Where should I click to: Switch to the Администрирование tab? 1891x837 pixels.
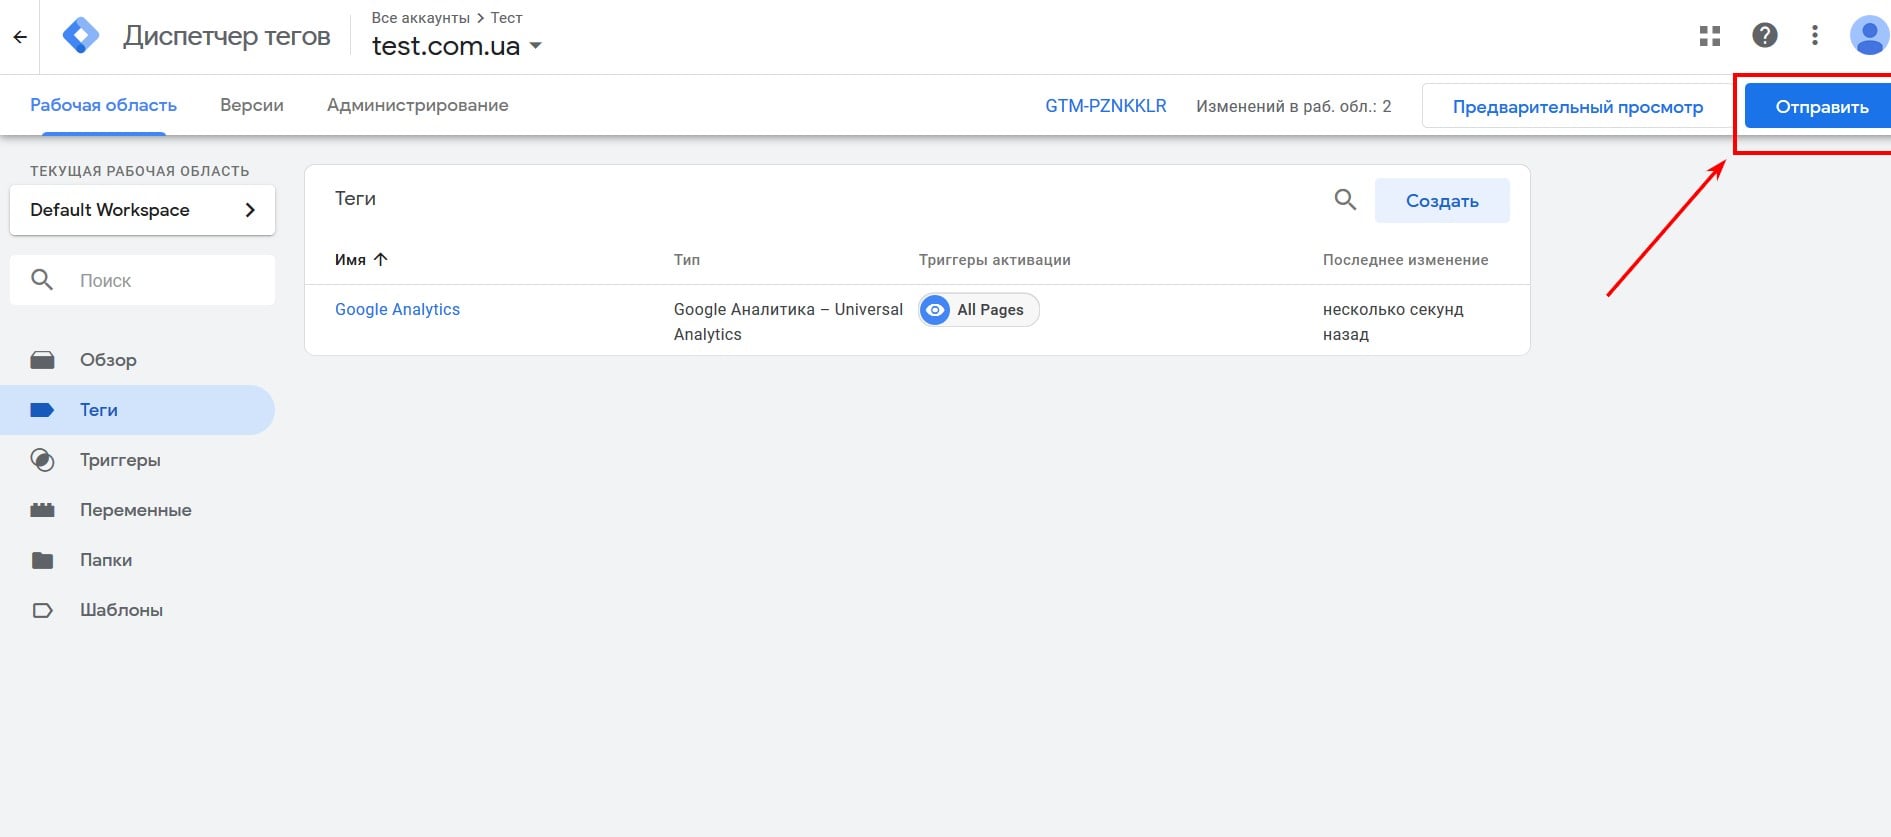click(x=417, y=105)
